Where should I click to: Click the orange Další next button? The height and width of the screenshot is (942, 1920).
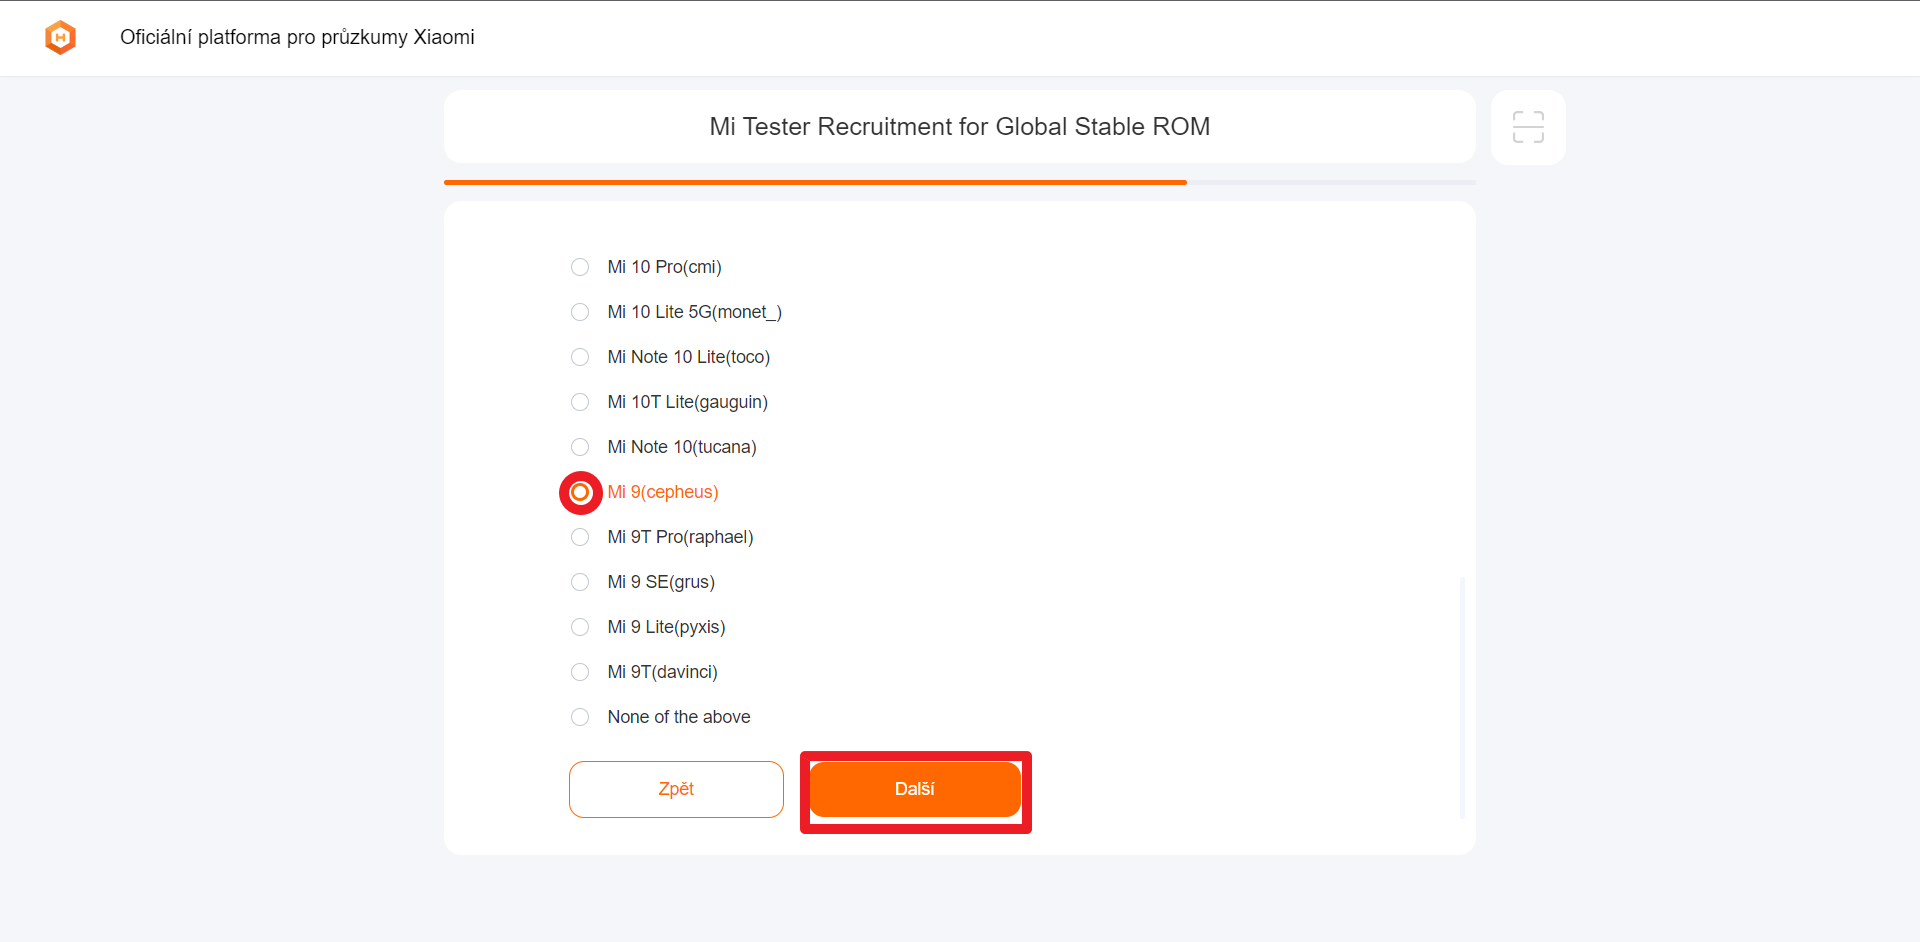click(x=915, y=789)
